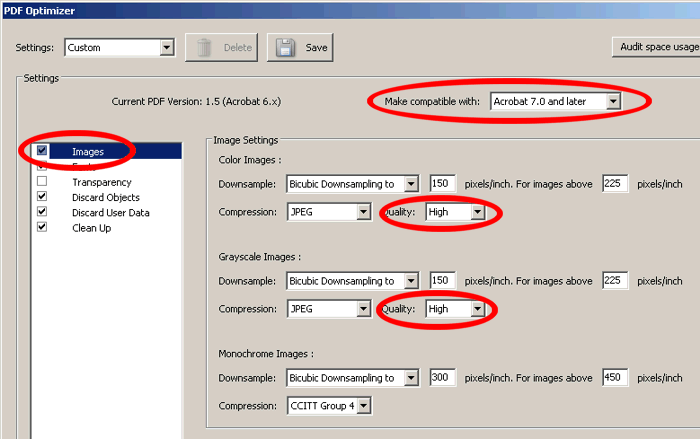
Task: Click Color Images downsample 150 field
Action: point(442,184)
